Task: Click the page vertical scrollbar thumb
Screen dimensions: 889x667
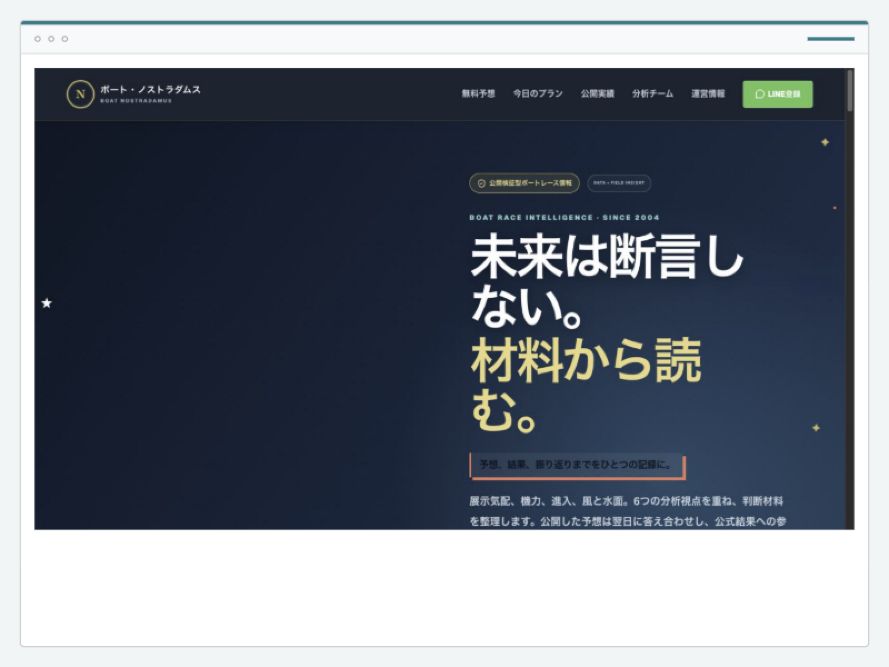Action: pos(849,90)
